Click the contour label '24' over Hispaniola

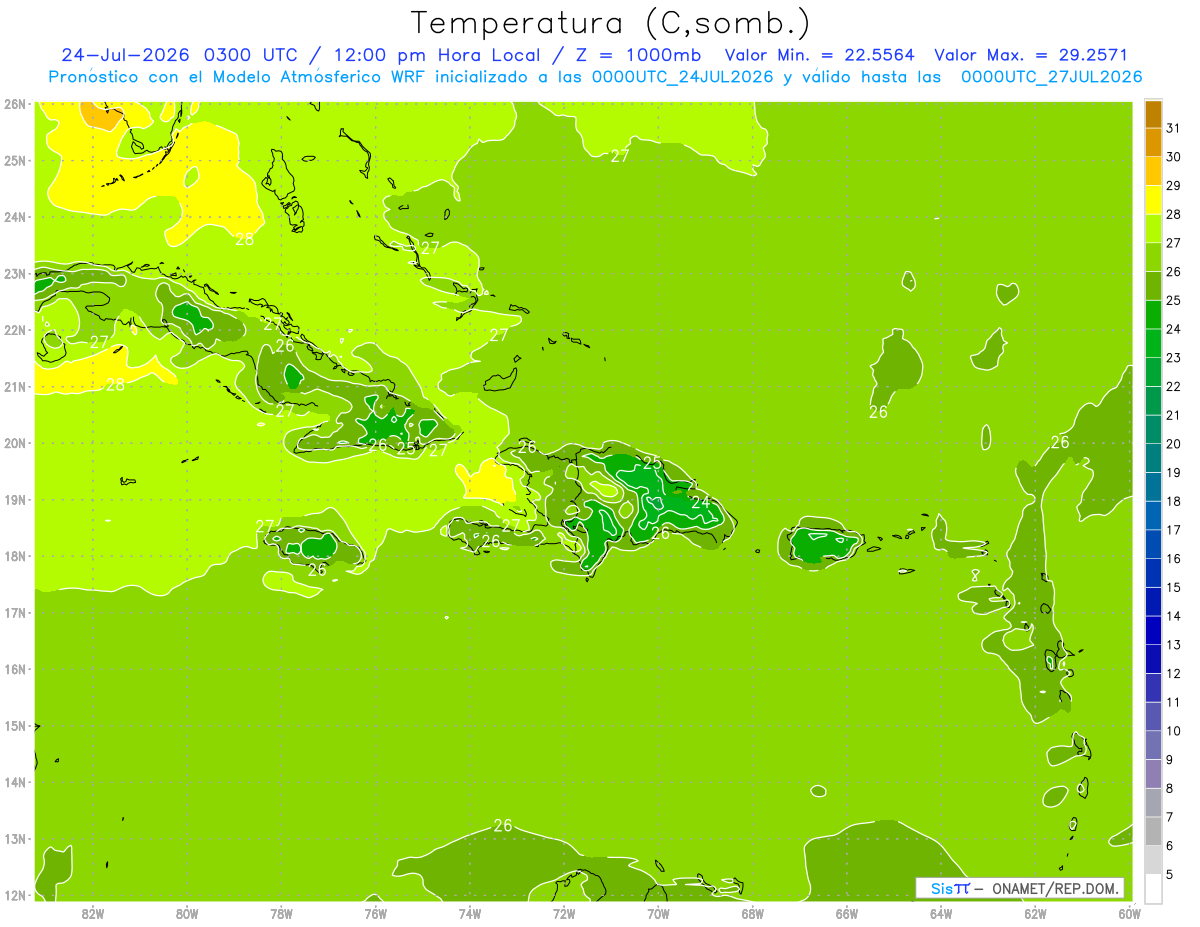click(x=700, y=502)
